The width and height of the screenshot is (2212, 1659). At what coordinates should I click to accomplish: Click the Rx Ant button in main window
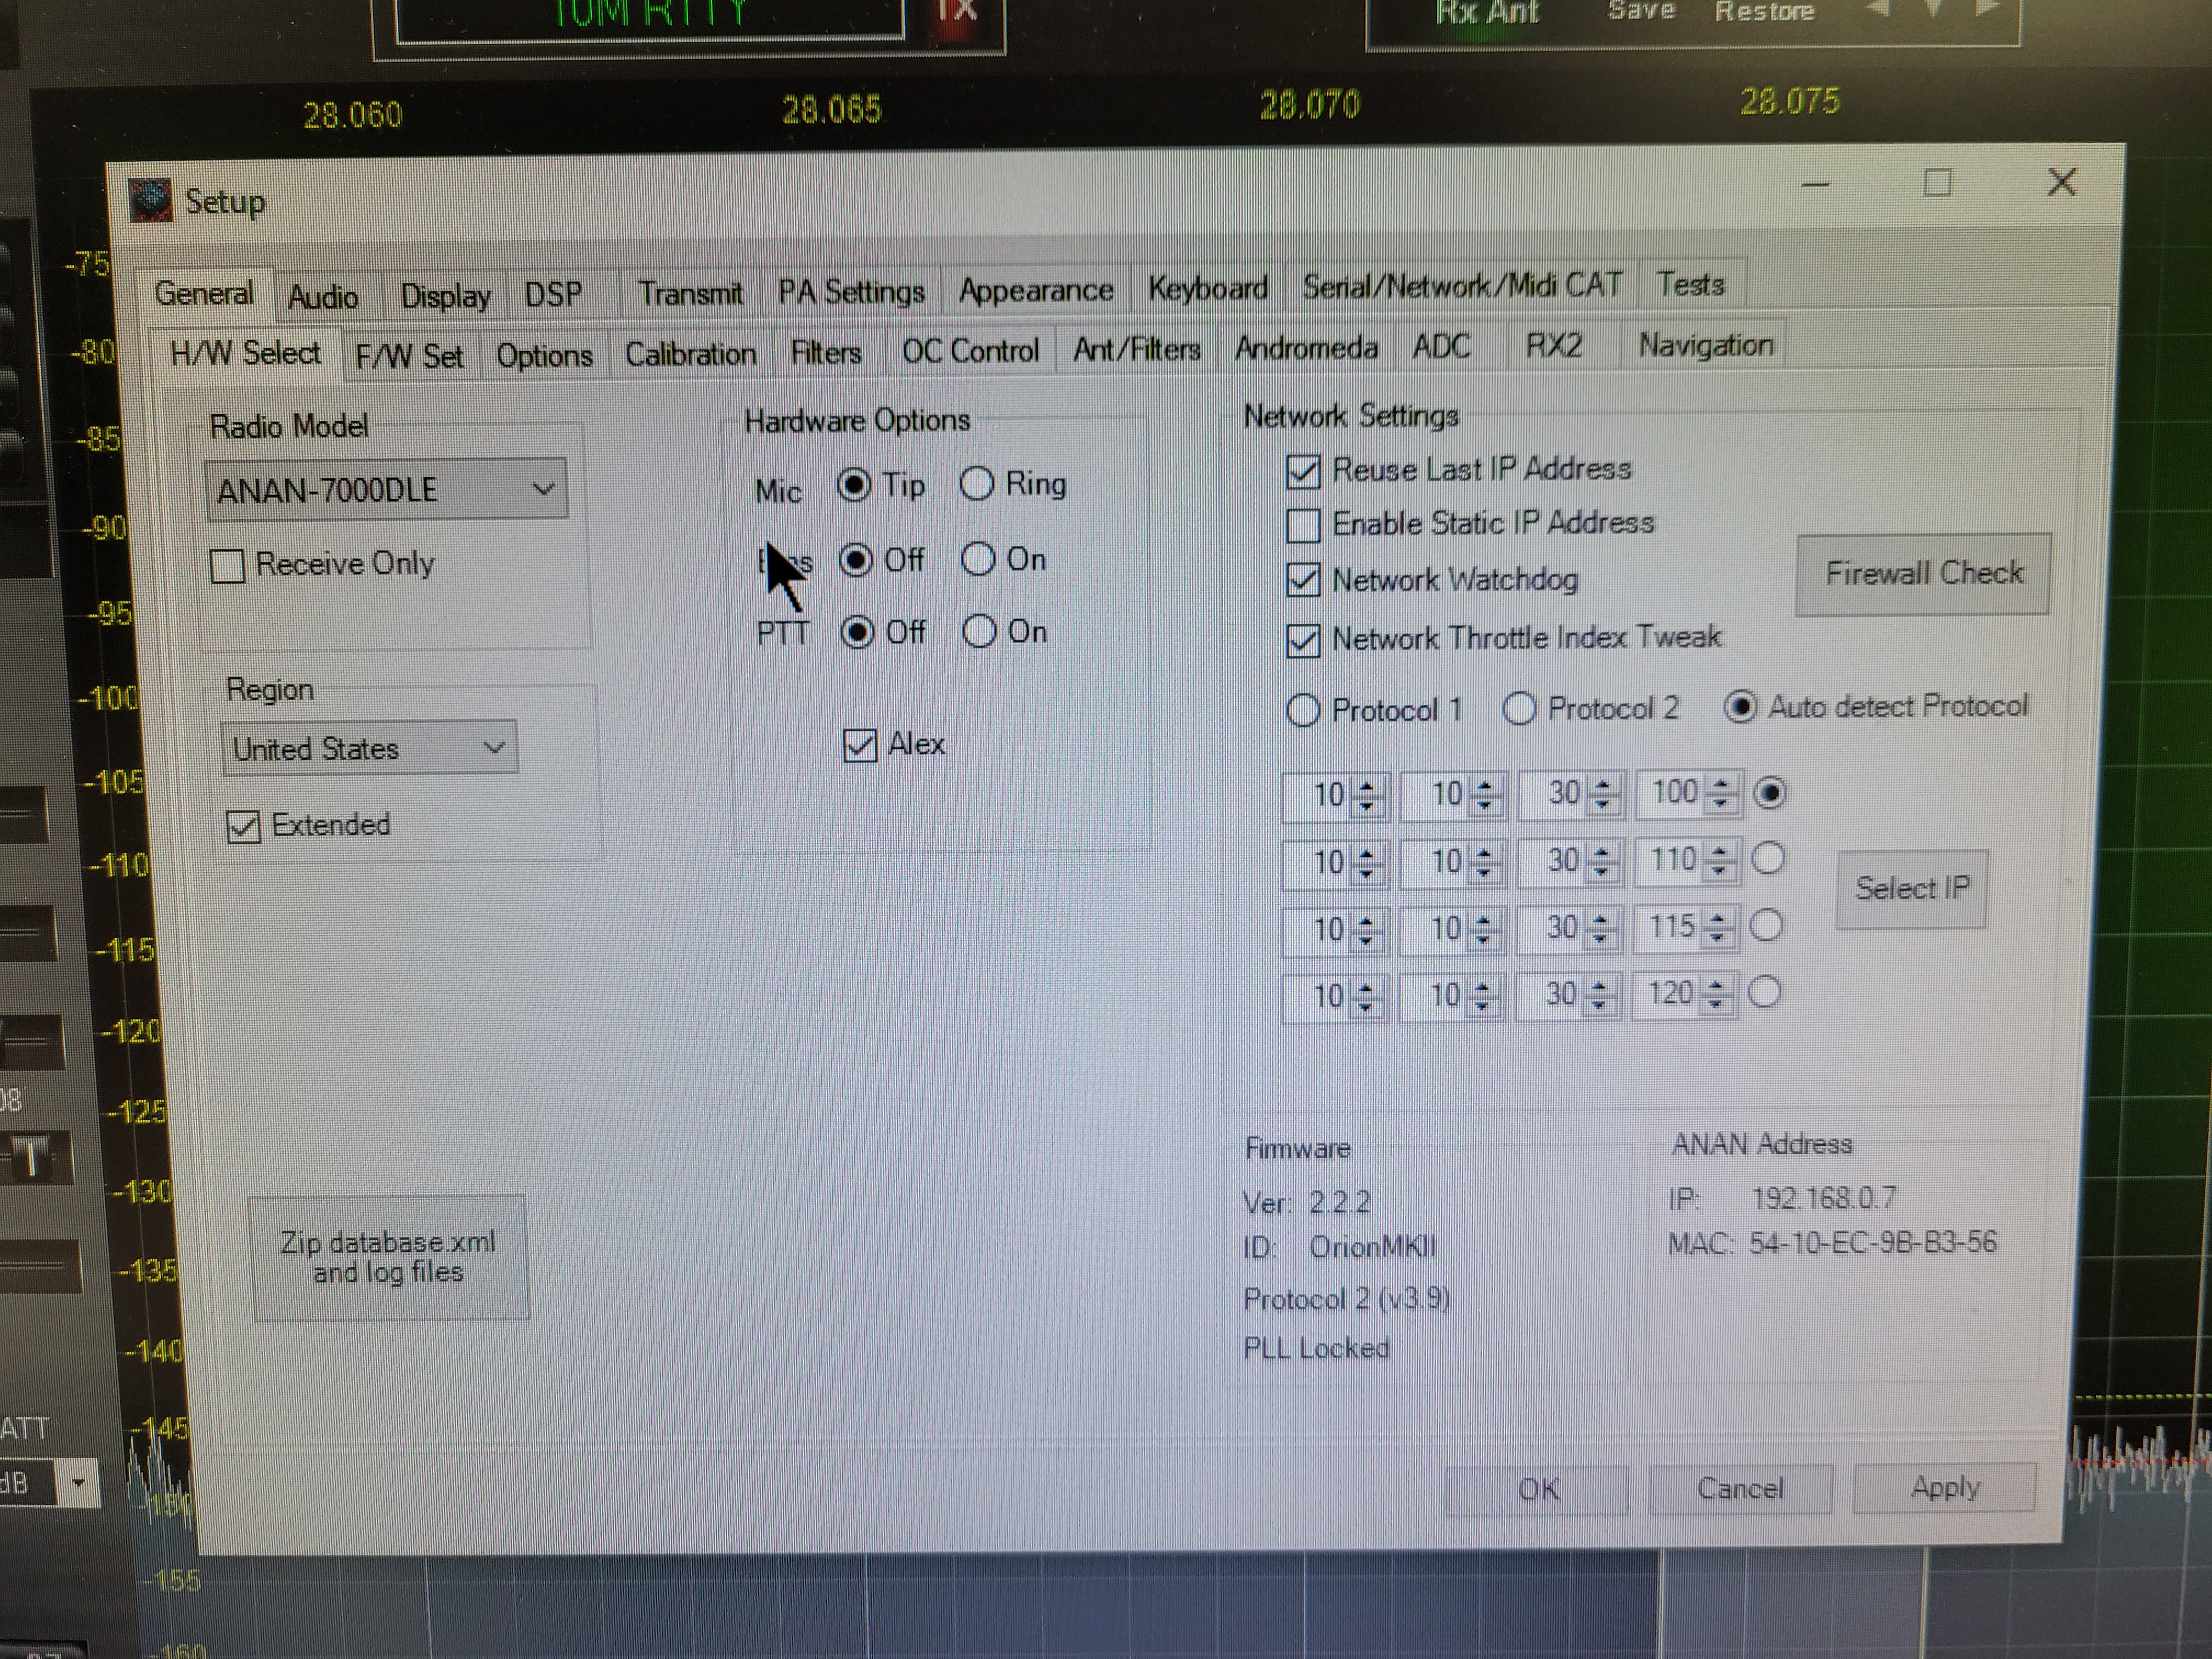click(1487, 12)
